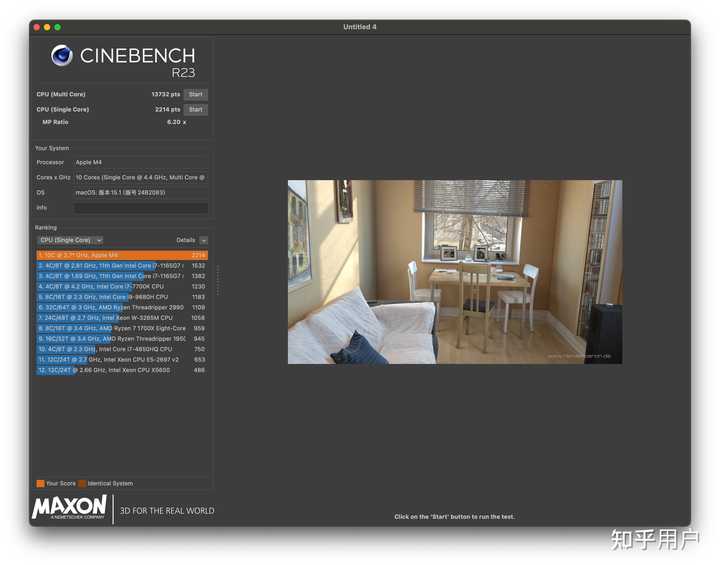
Task: Click the Identical System legend swatch
Action: [x=82, y=483]
